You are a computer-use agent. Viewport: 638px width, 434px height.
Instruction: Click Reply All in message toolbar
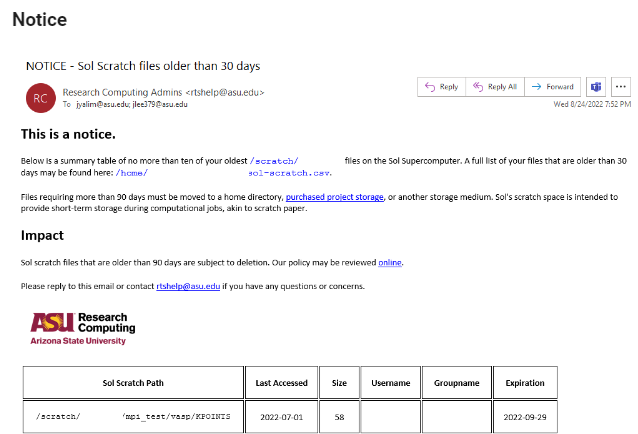point(494,87)
